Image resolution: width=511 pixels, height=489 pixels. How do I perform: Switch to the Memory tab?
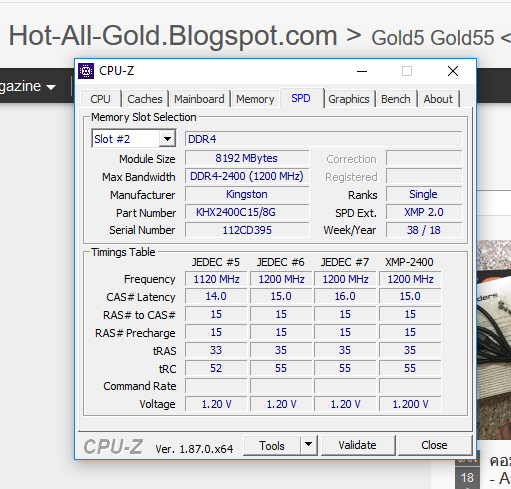click(255, 99)
